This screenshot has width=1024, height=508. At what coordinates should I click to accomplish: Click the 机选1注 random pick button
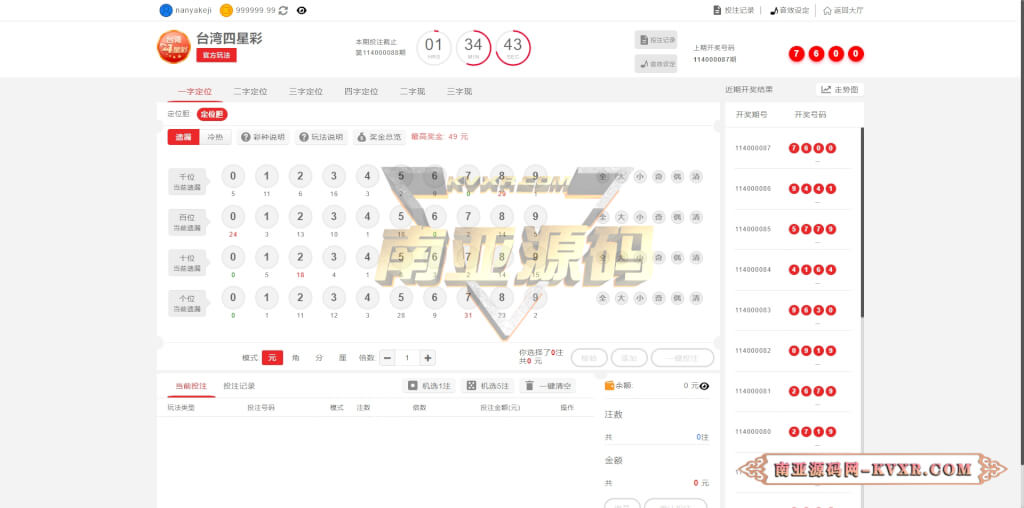[429, 386]
